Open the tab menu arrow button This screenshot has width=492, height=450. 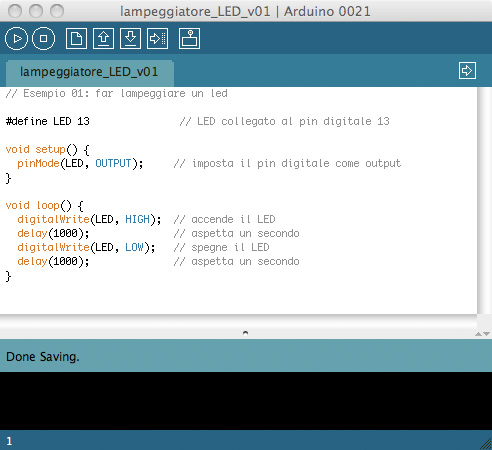(467, 71)
